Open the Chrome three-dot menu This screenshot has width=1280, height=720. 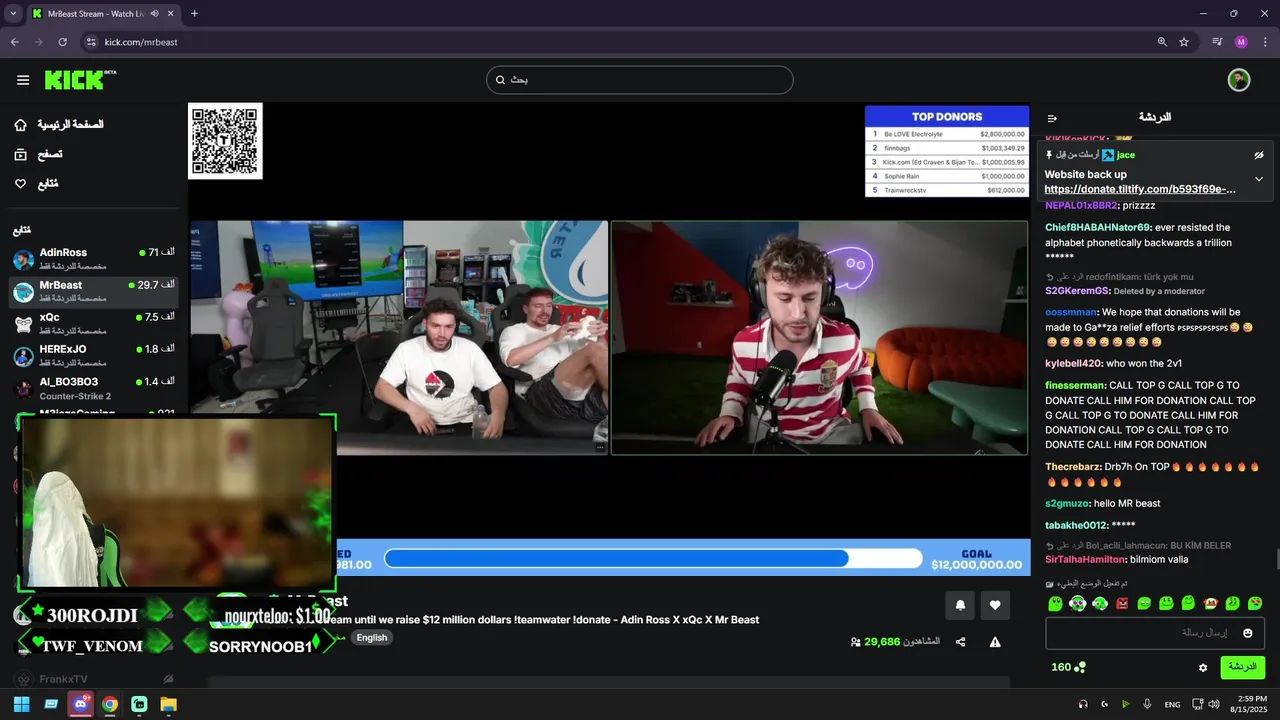[1265, 42]
